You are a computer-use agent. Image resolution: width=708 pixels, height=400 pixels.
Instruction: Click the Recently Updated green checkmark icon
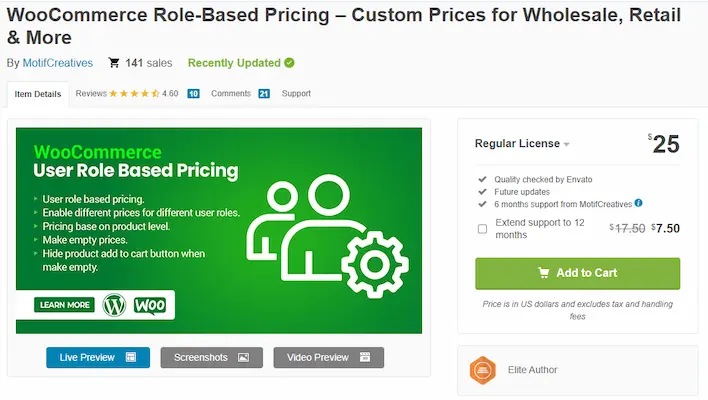tap(289, 63)
